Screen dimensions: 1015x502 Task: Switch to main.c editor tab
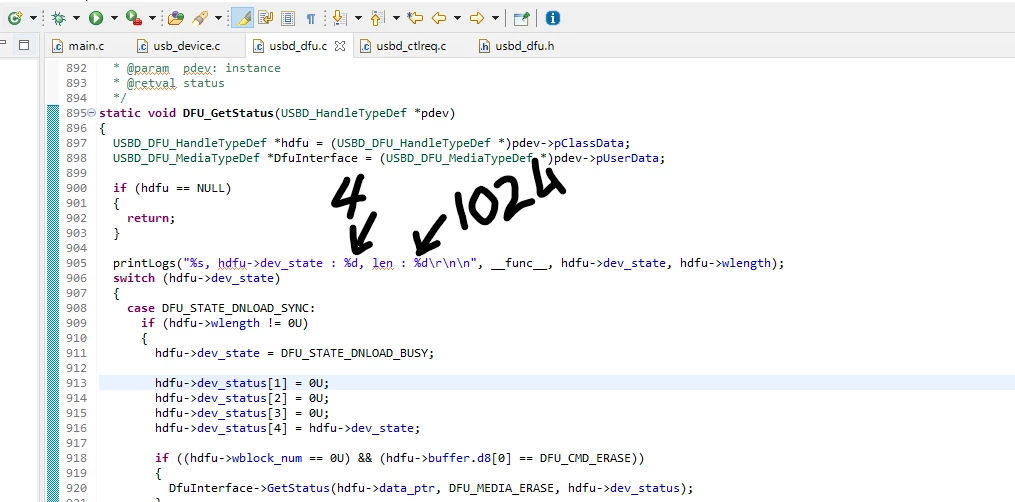78,46
